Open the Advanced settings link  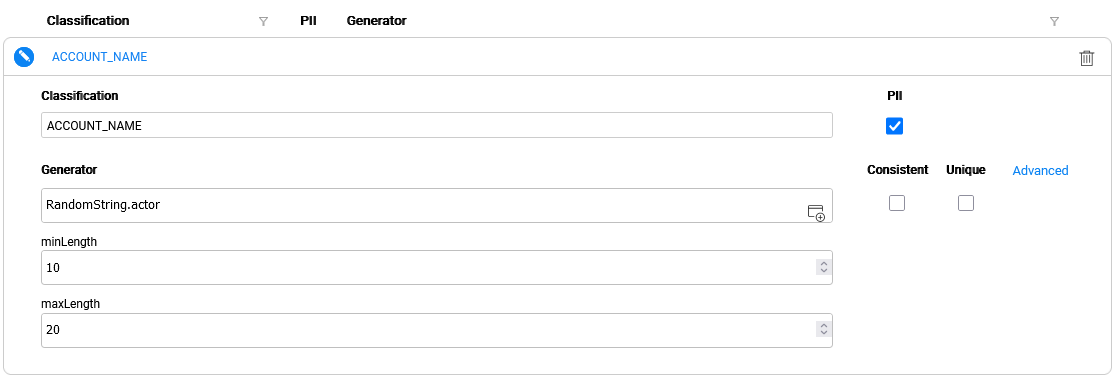[x=1040, y=170]
